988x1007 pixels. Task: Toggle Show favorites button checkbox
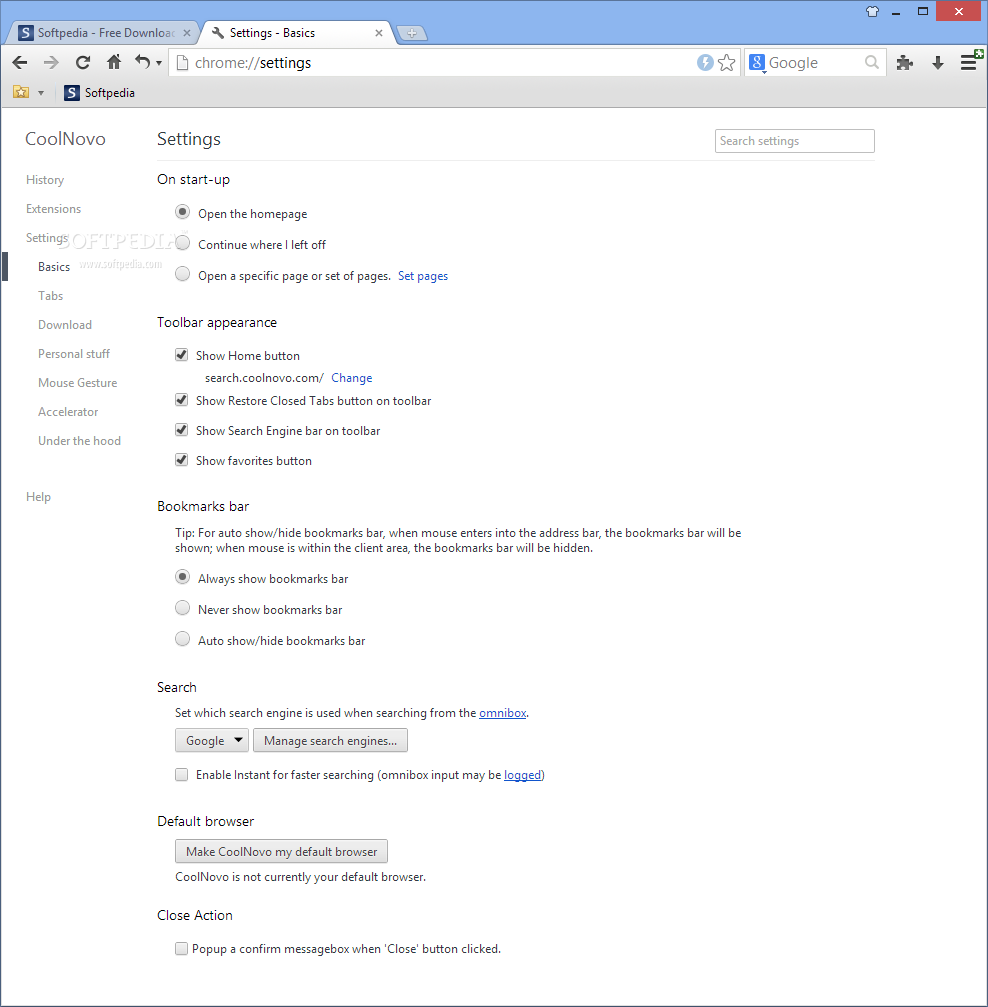pos(182,460)
